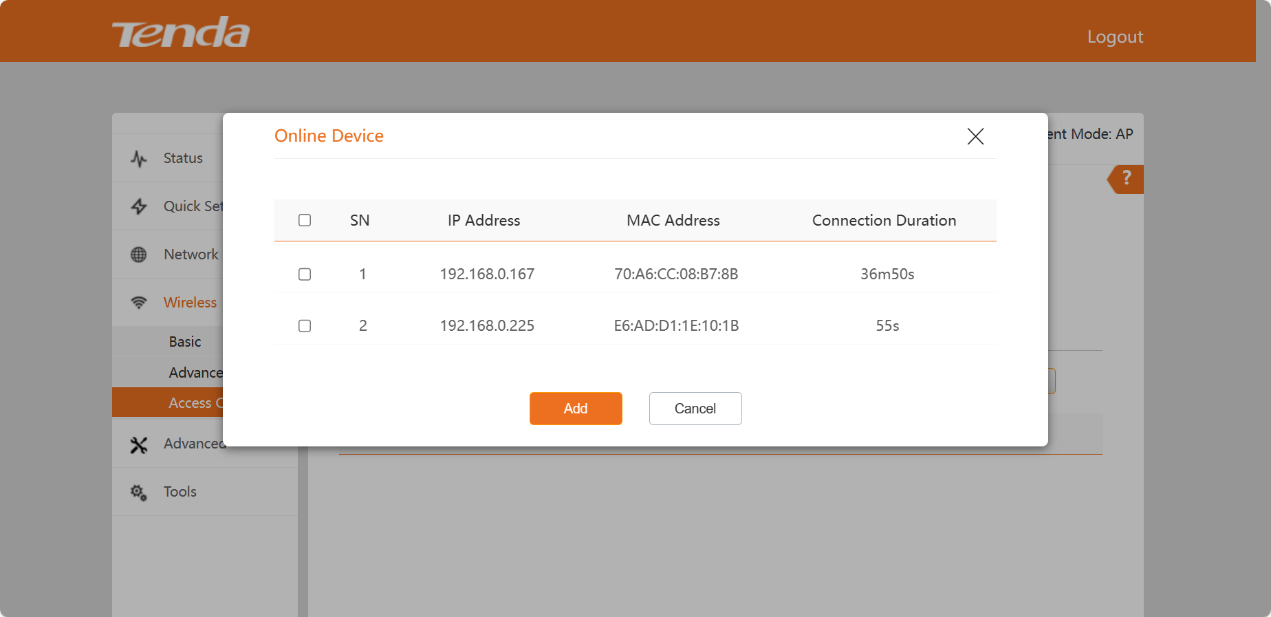Click the Status pulse icon

(x=139, y=159)
